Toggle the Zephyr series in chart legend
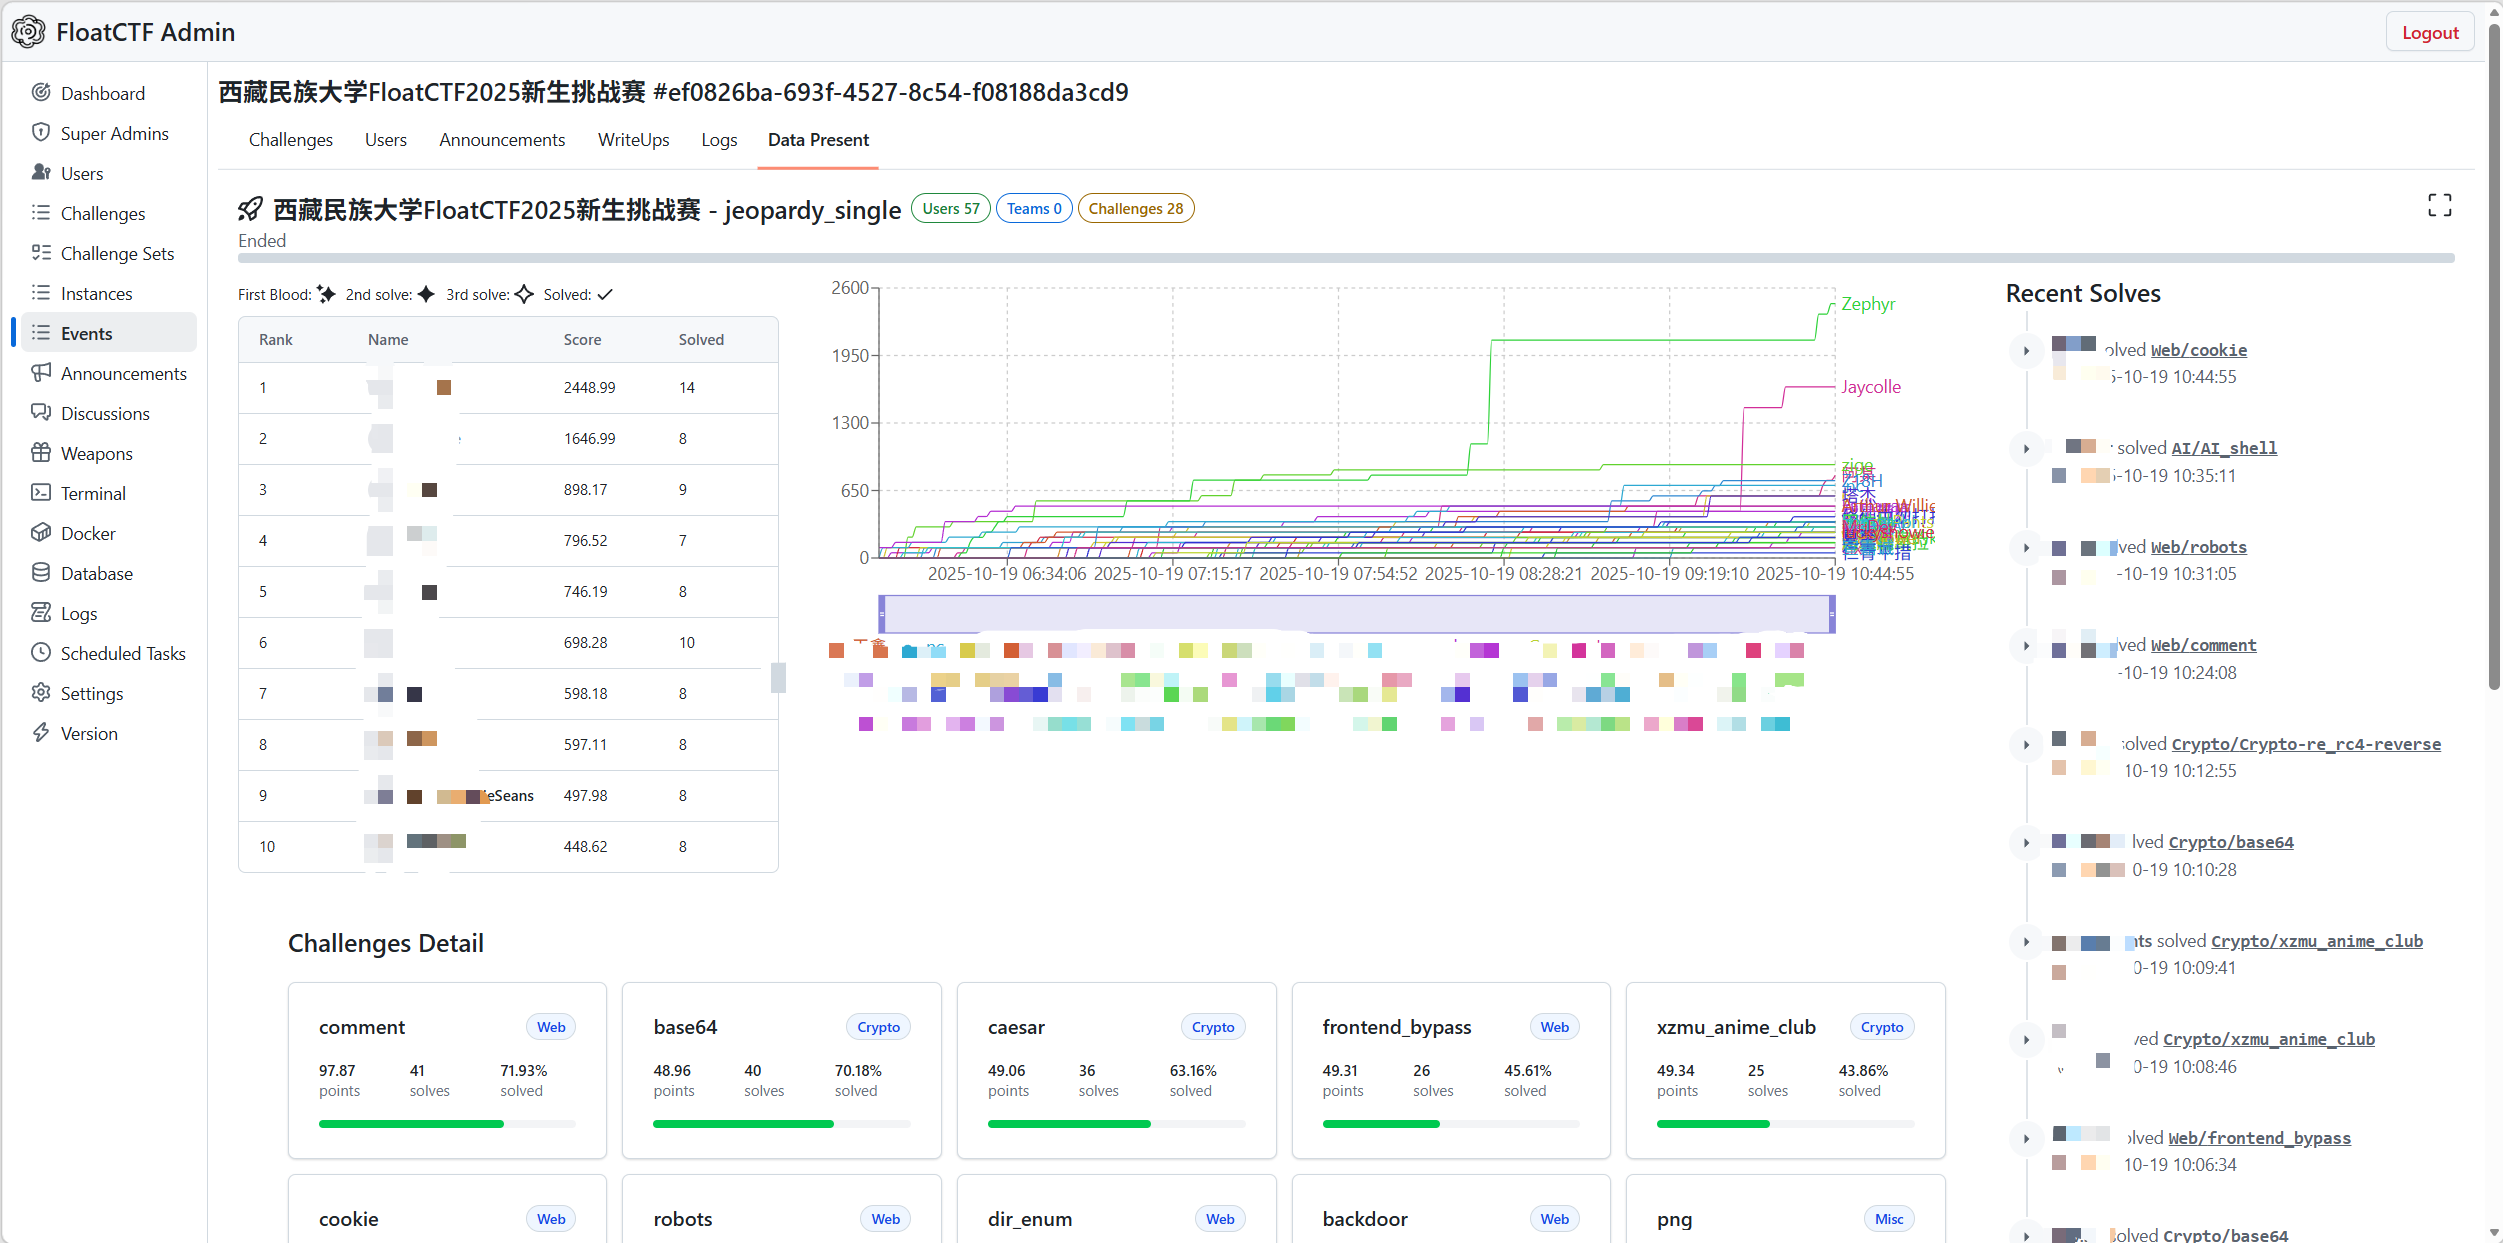Screen dimensions: 2503x1243 coord(1868,304)
